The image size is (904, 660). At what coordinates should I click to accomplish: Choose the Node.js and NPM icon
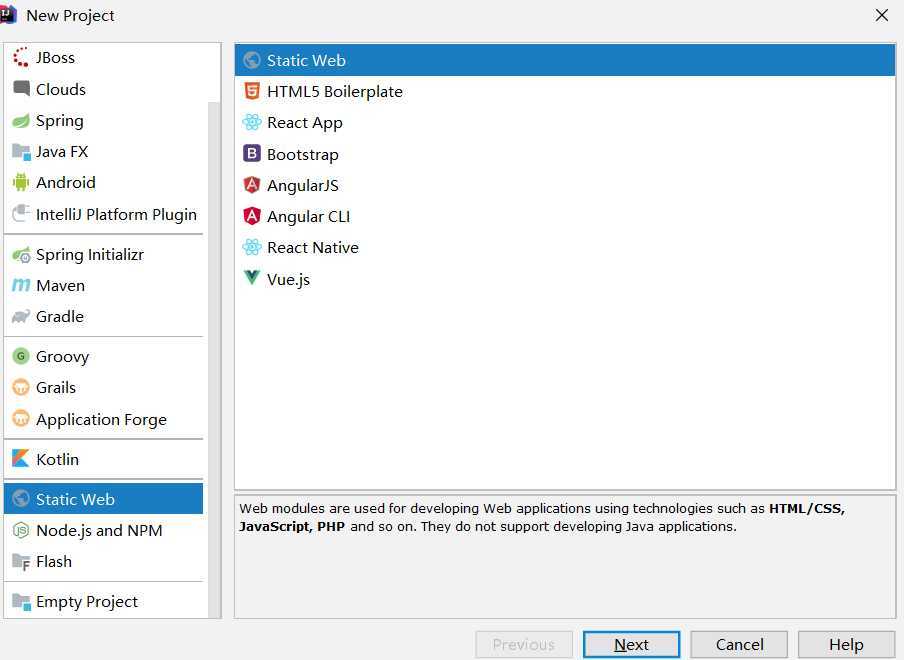point(21,530)
